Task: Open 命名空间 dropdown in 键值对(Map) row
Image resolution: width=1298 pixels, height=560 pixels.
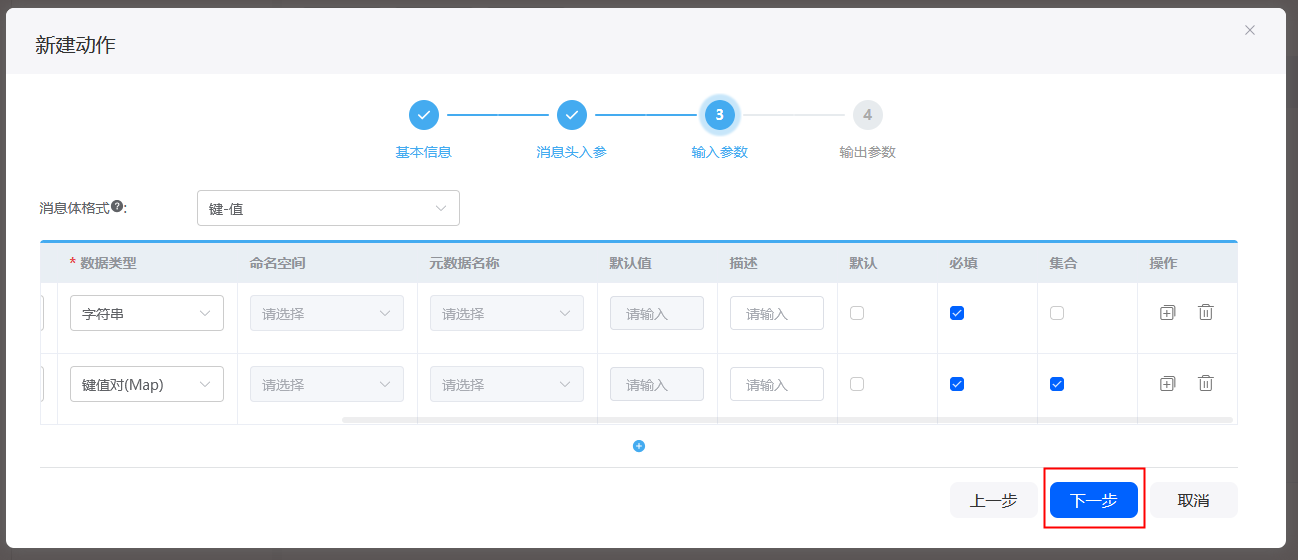Action: point(327,384)
